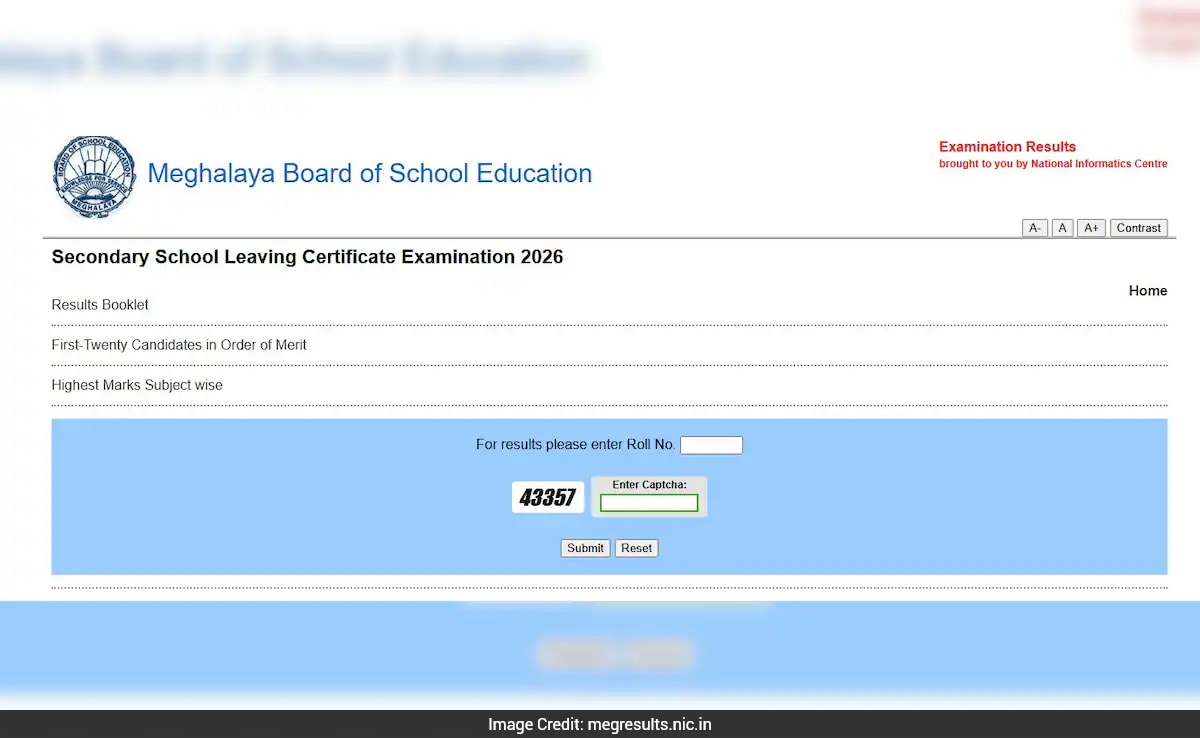Click the Secondary School Leaving Certificate Examination heading
This screenshot has width=1200, height=738.
(307, 257)
